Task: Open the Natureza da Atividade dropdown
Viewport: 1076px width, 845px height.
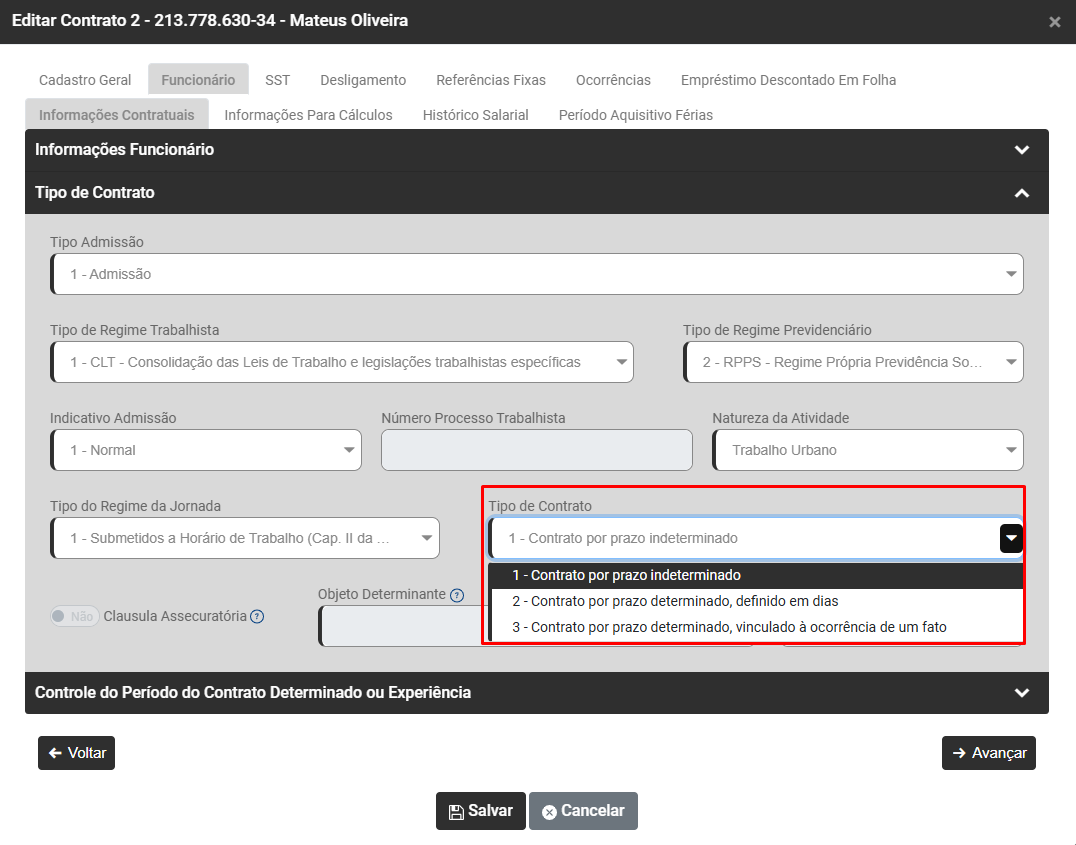Action: pyautogui.click(x=867, y=450)
